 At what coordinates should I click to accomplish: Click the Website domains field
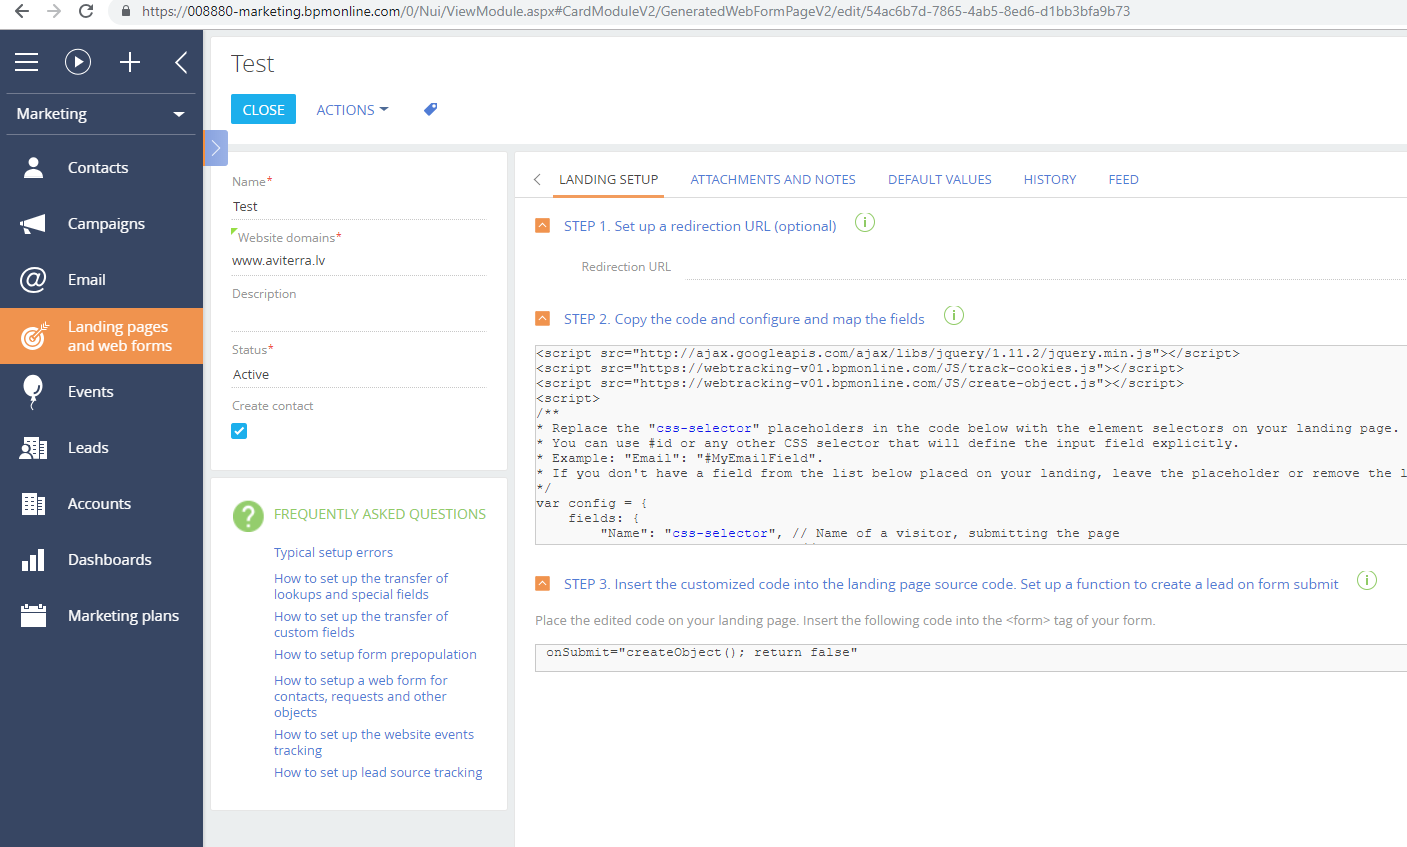click(x=359, y=260)
